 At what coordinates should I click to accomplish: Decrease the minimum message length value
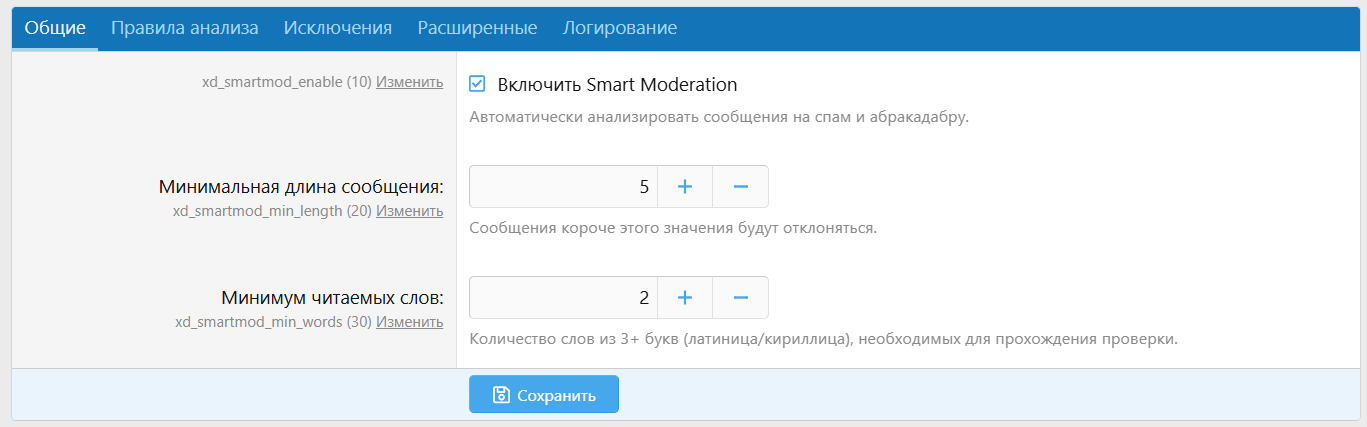(x=741, y=187)
